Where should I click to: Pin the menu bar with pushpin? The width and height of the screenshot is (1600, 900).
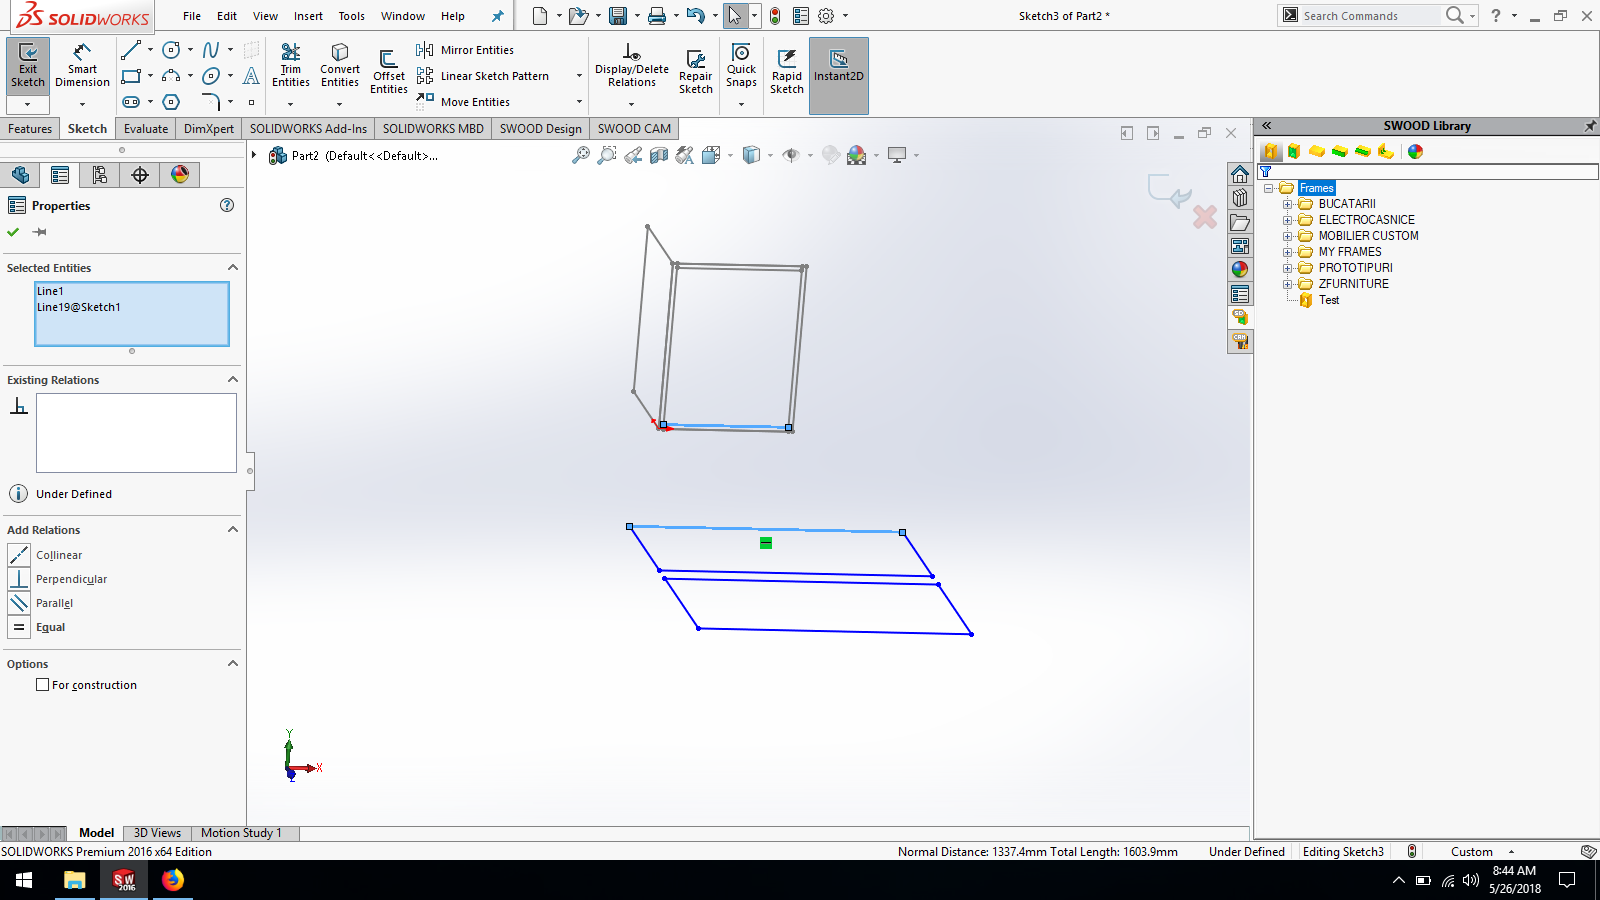click(497, 16)
